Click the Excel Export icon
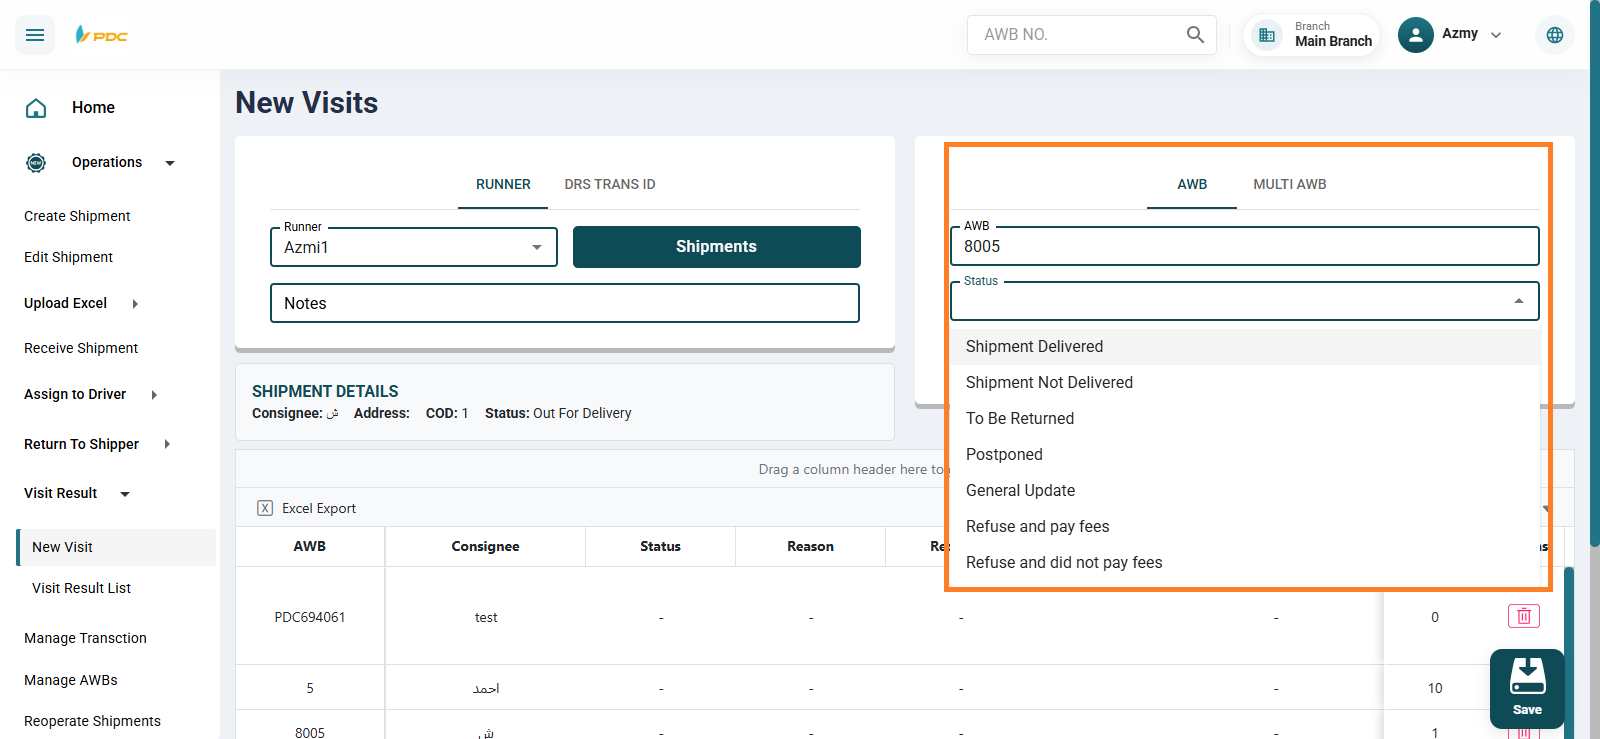Viewport: 1600px width, 739px height. point(265,508)
